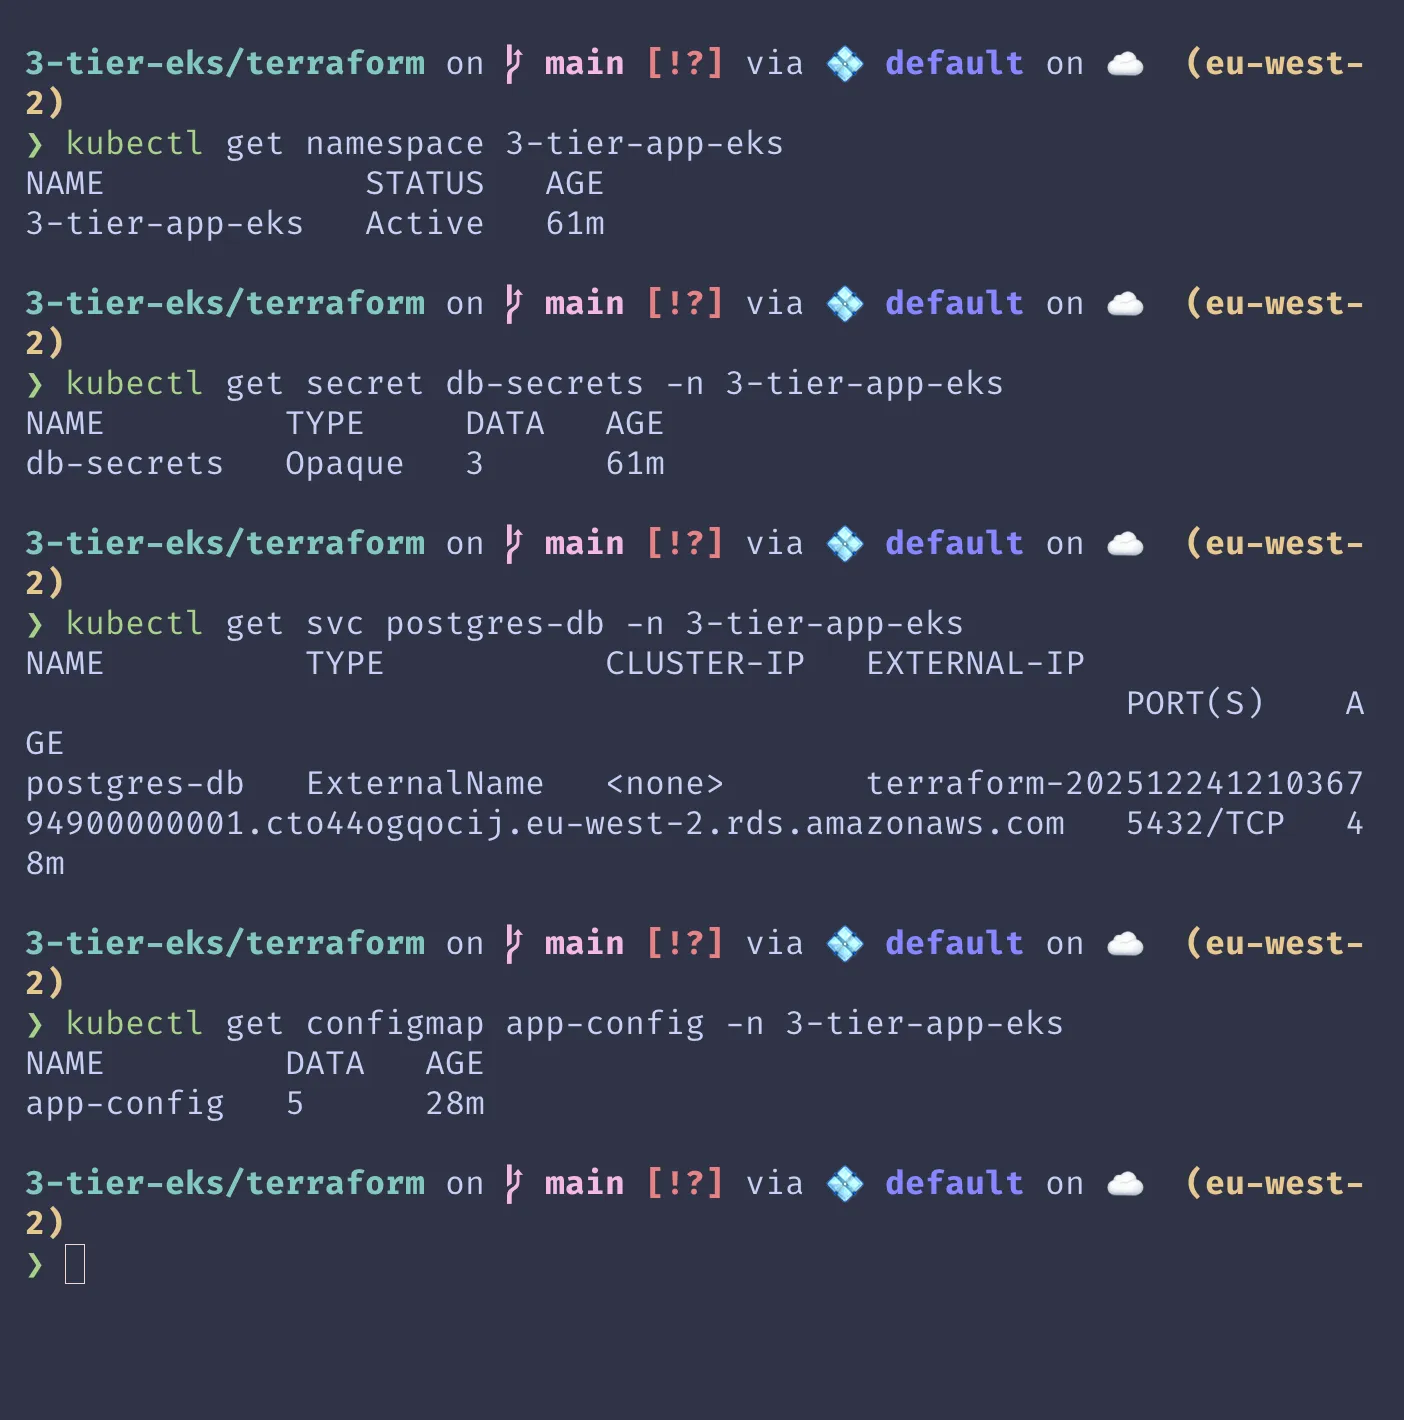The width and height of the screenshot is (1404, 1420).
Task: Click the cloud icon in the bottom prompt line
Action: (1125, 1184)
